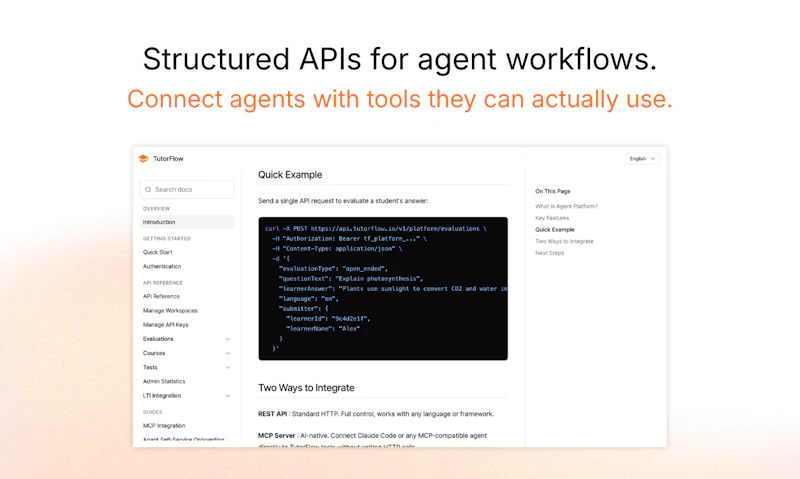Open the Quick Start page
This screenshot has width=800, height=479.
[x=157, y=252]
